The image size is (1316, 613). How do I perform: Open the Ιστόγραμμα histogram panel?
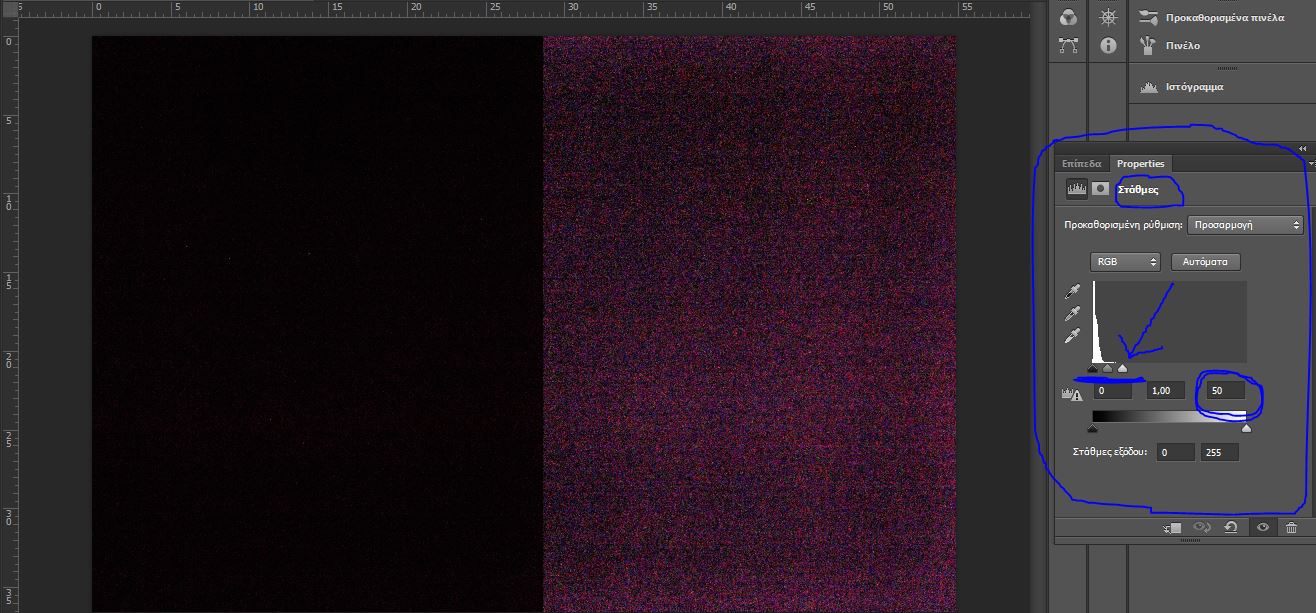point(1181,87)
